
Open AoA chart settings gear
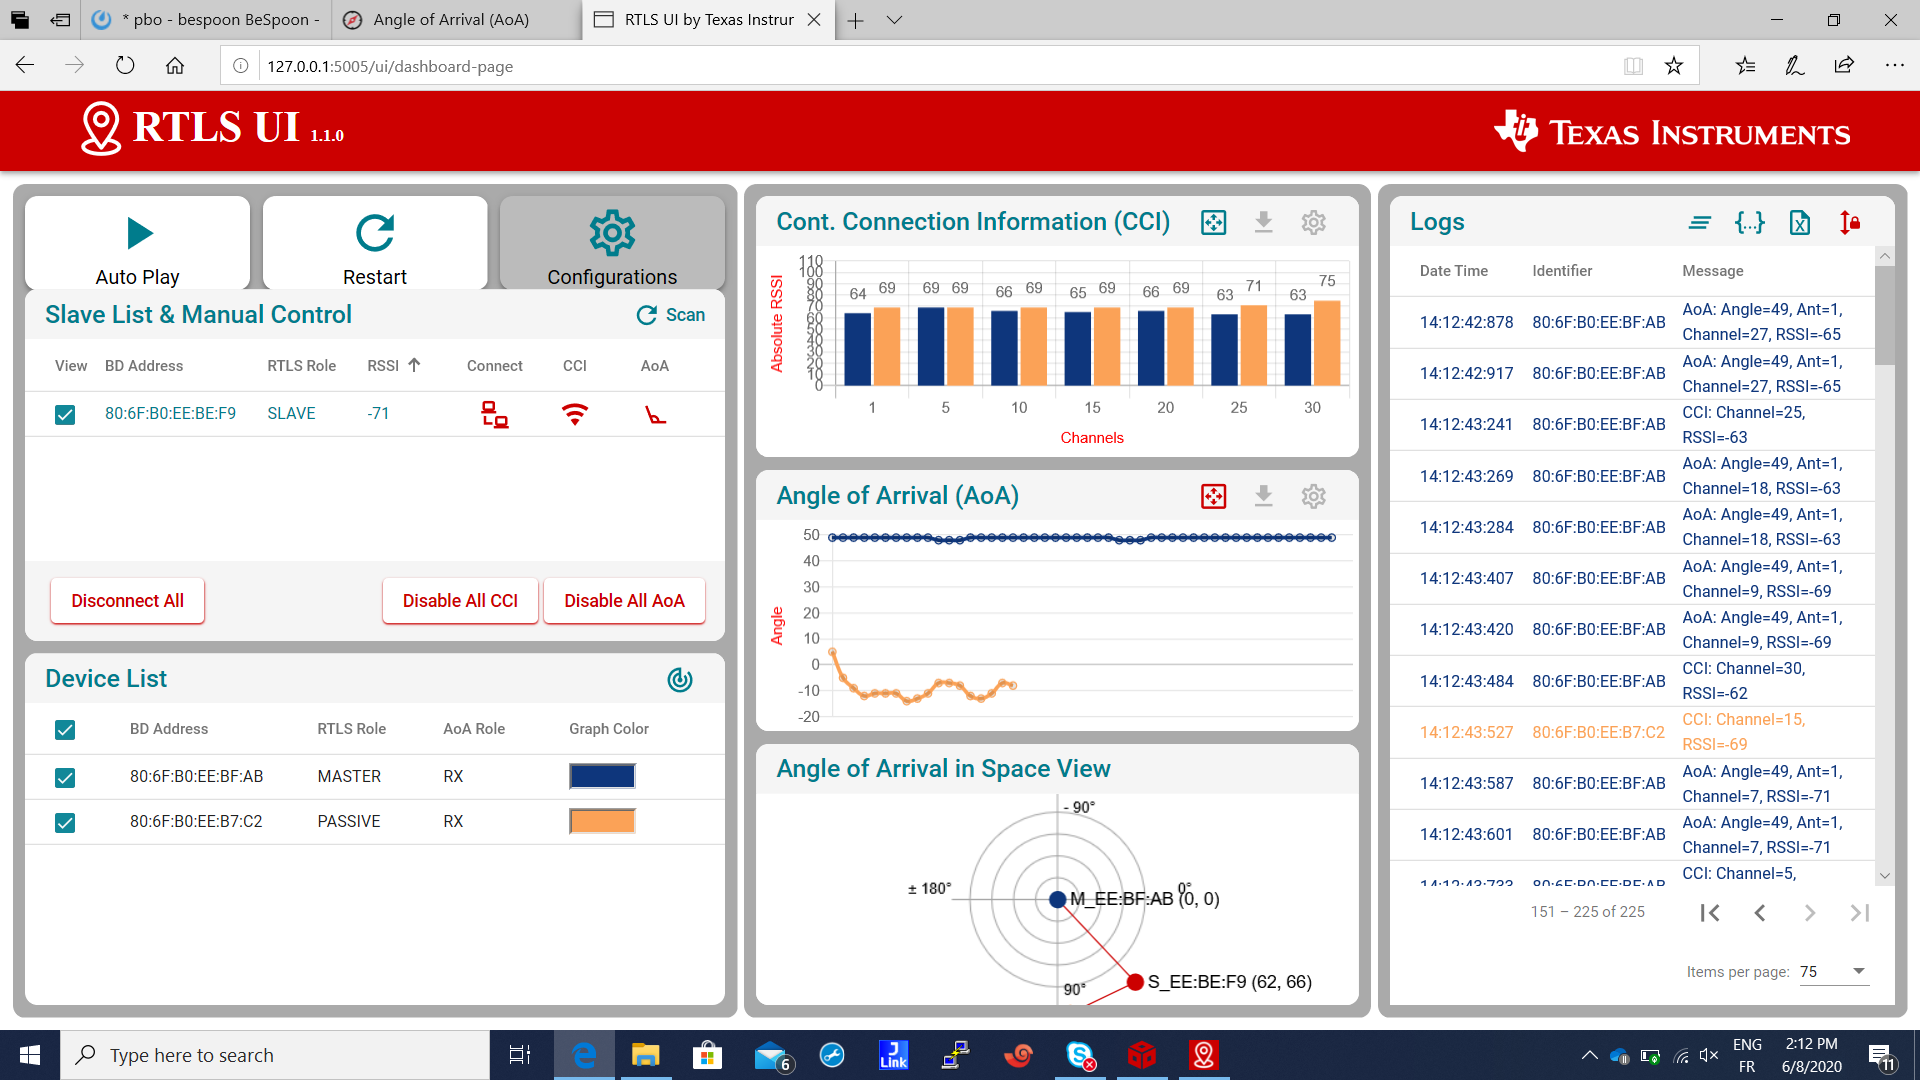[x=1313, y=496]
